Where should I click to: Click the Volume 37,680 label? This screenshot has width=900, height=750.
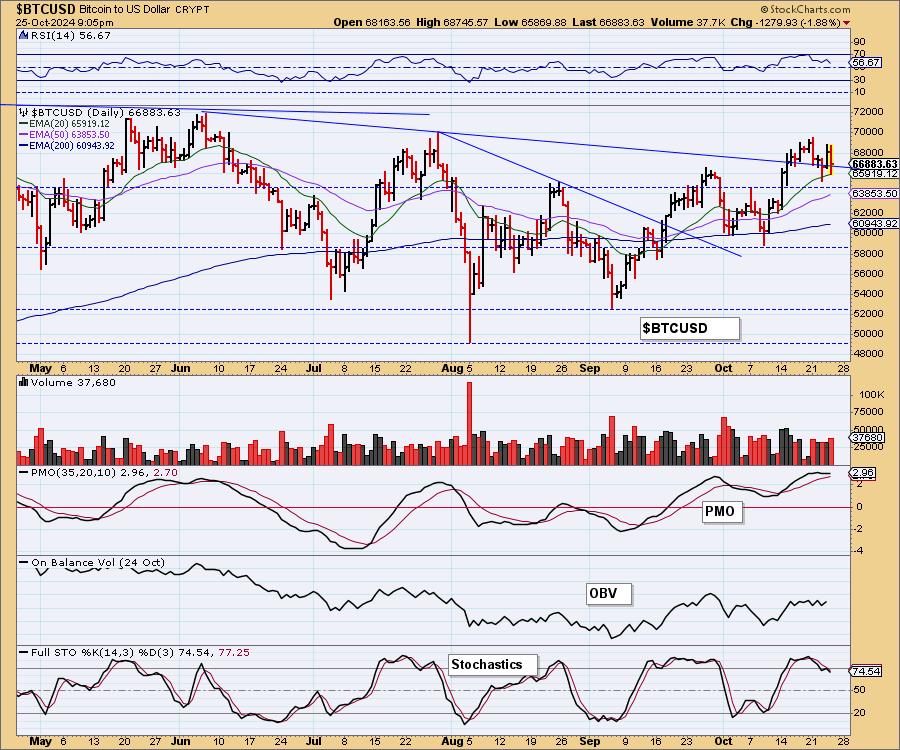click(x=73, y=382)
